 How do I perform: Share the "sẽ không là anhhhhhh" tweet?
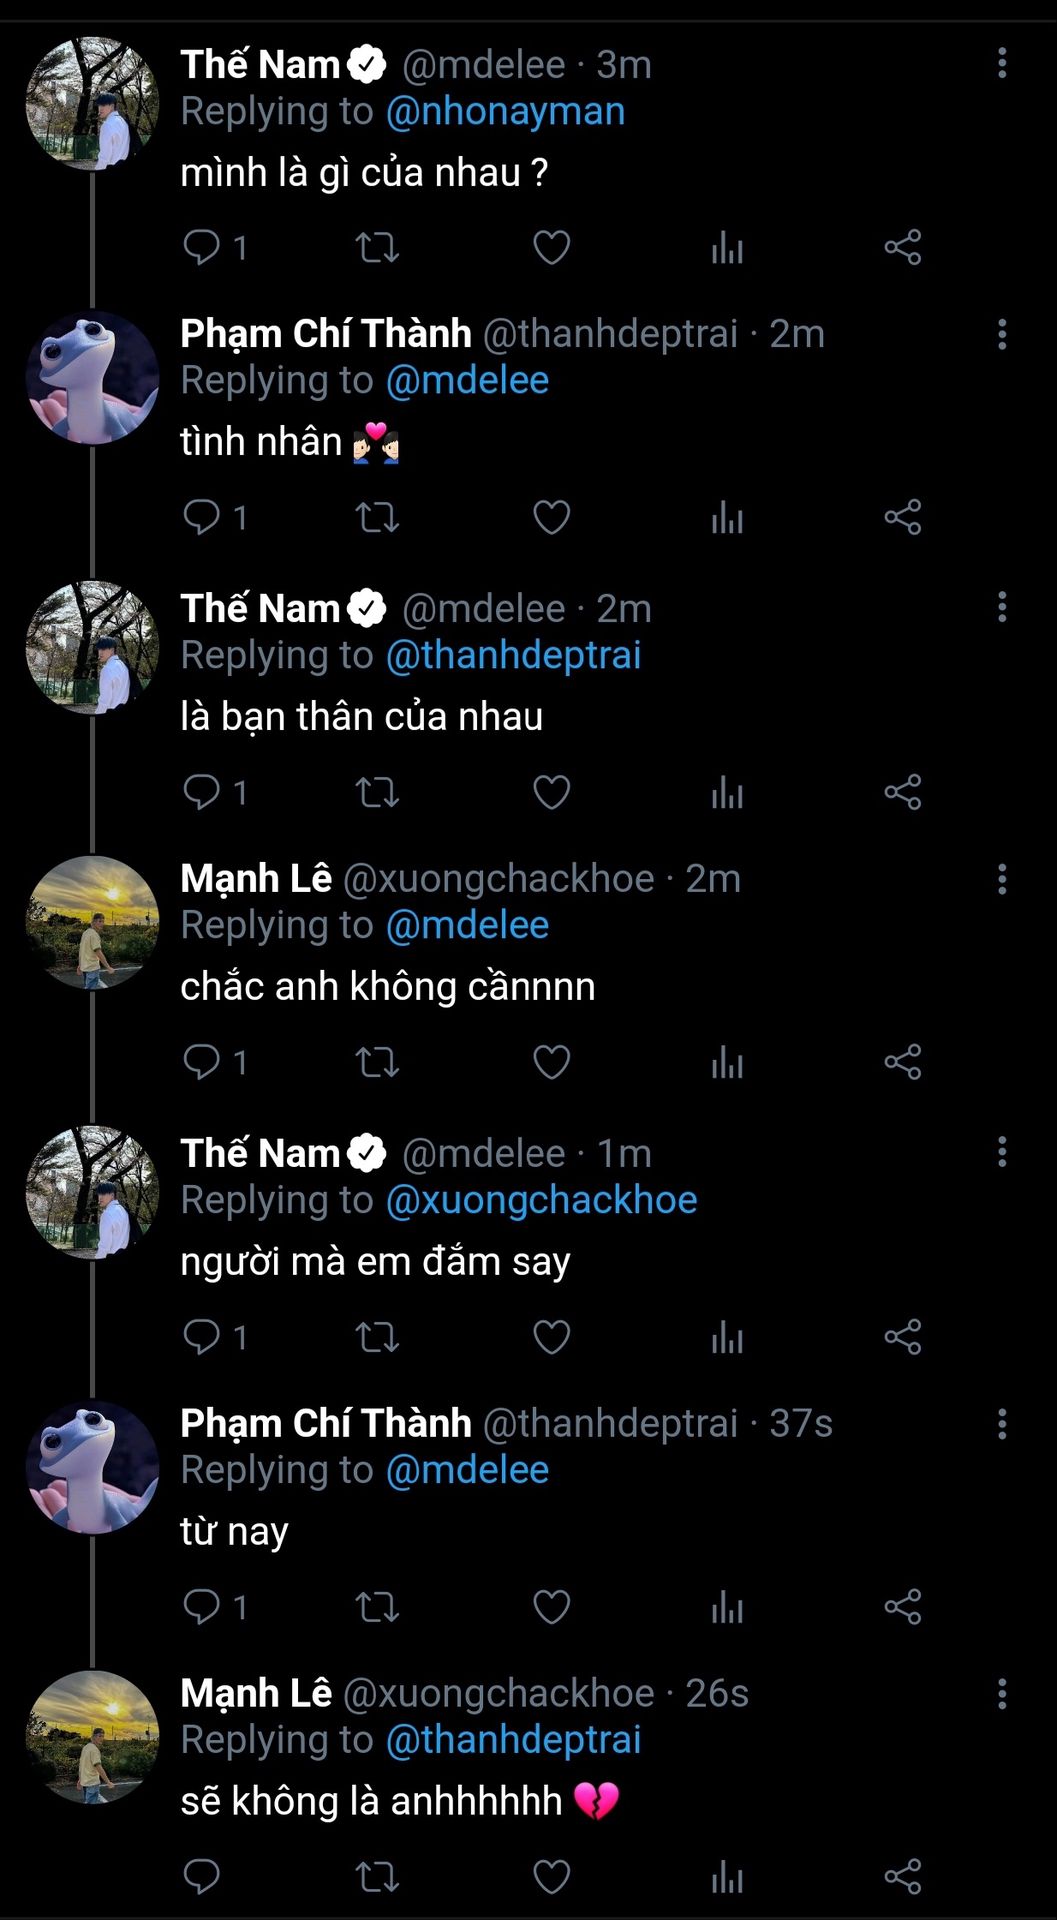tap(902, 1877)
